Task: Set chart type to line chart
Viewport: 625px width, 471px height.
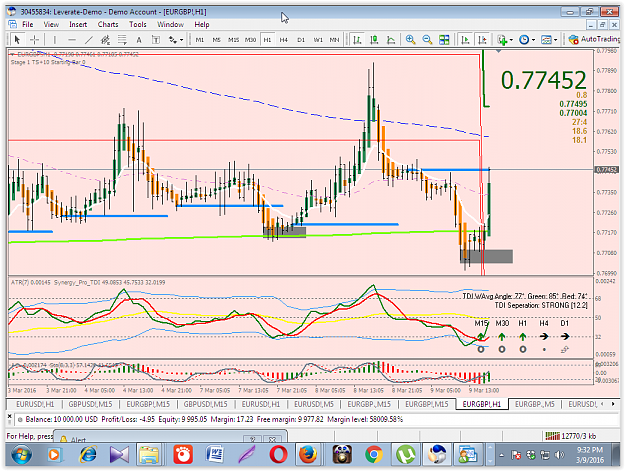Action: tap(391, 39)
